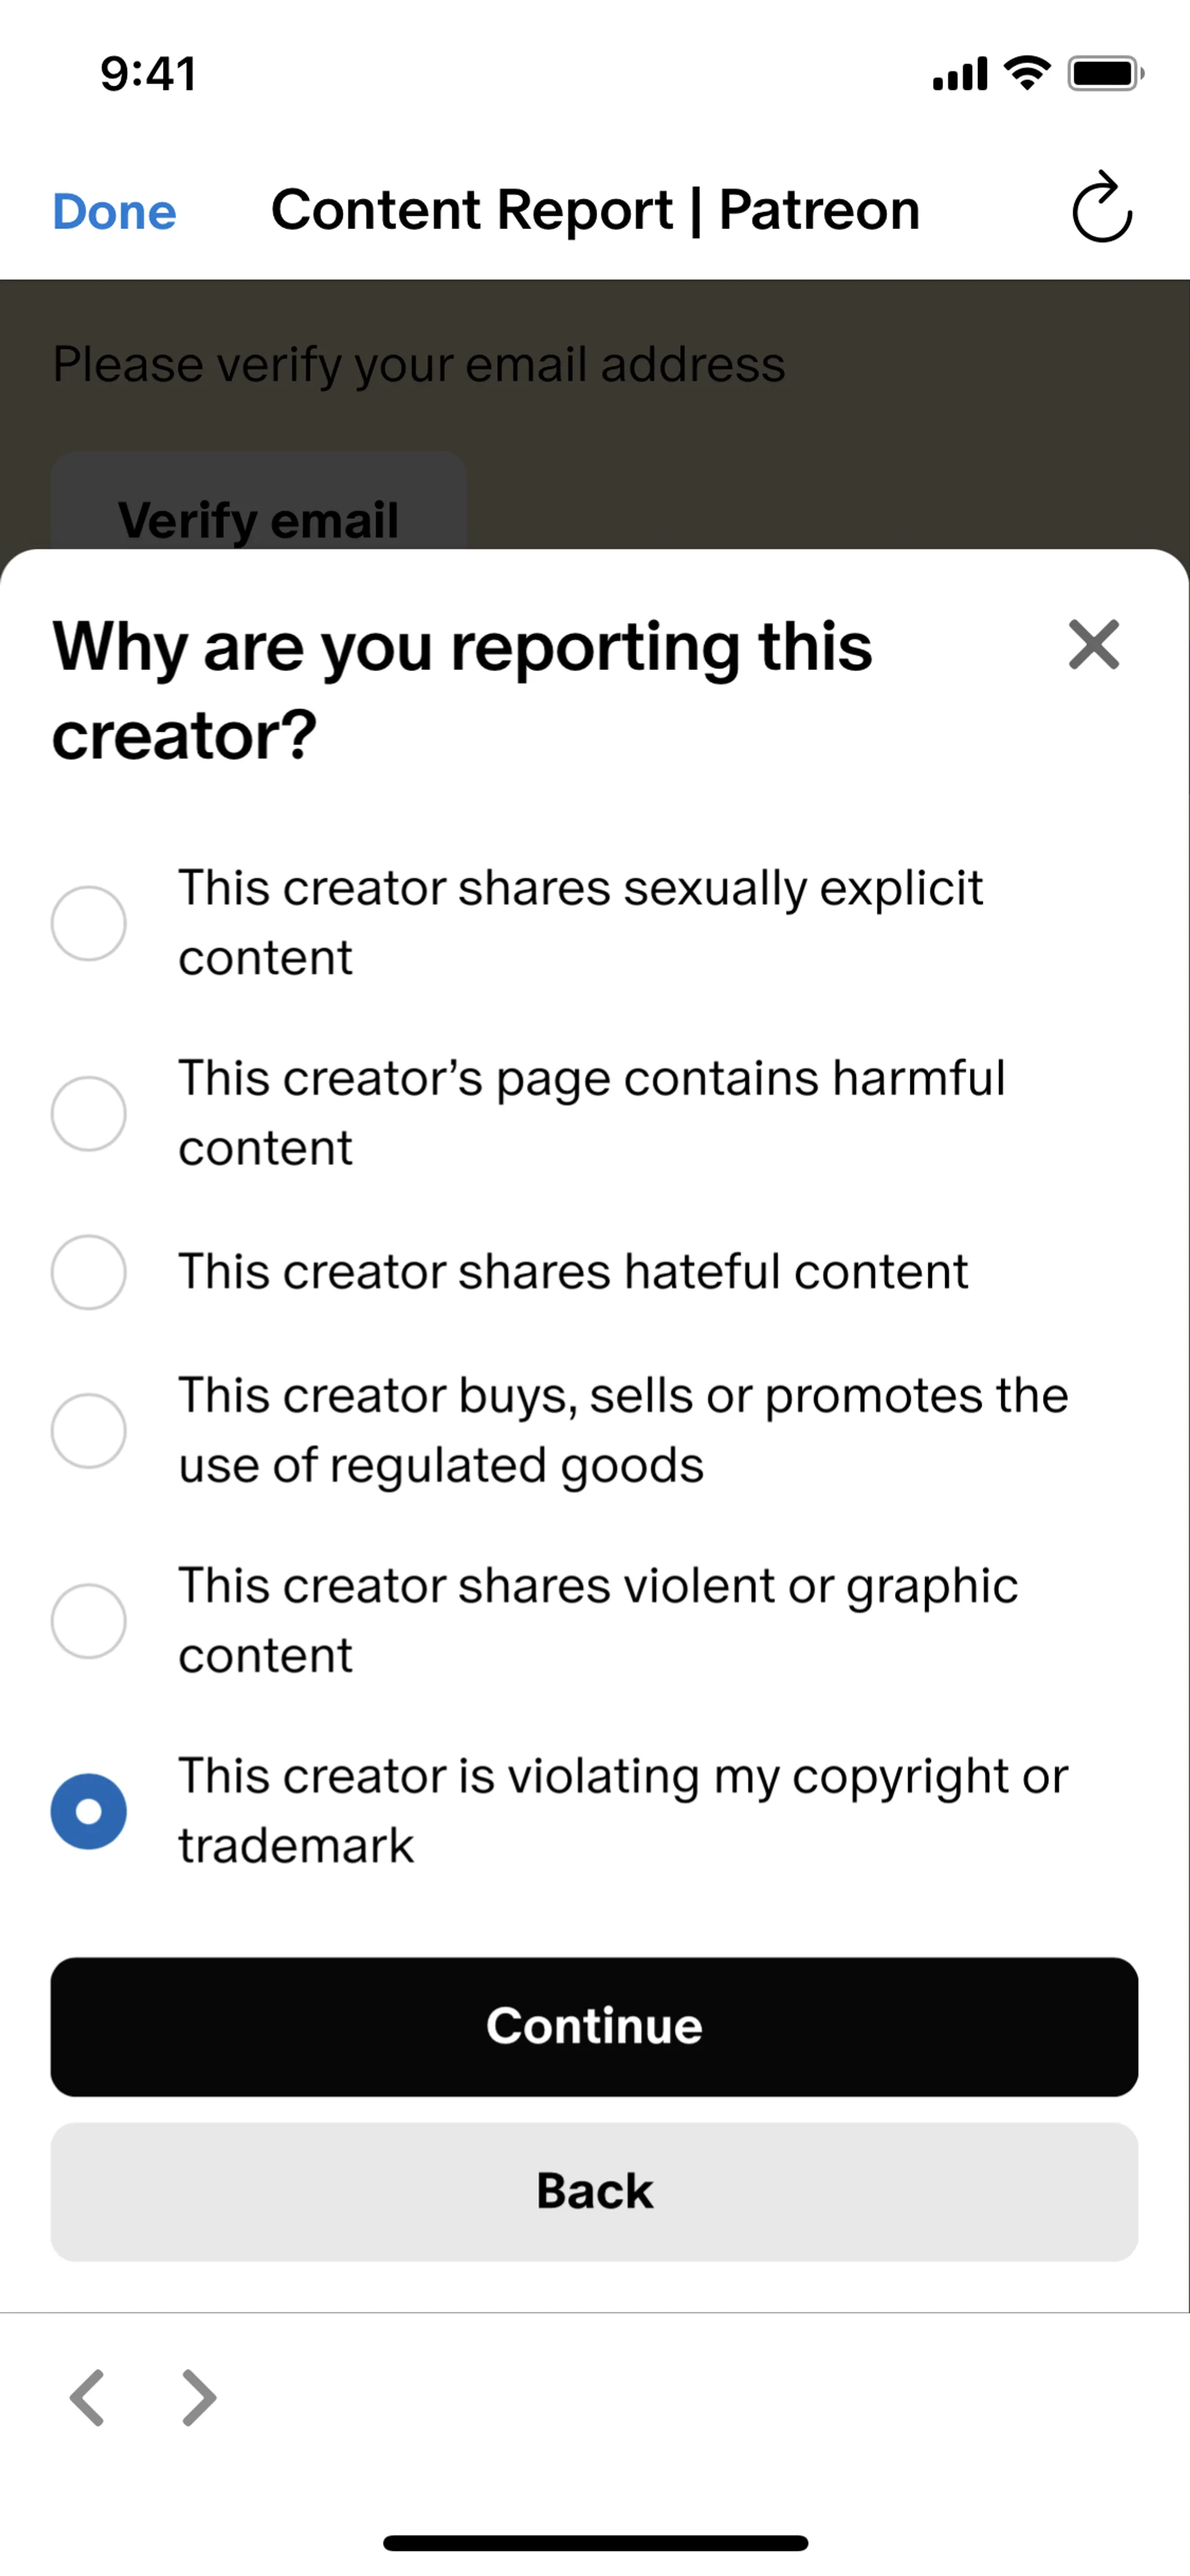Go back with browser back arrow
The image size is (1190, 2576).
pos(88,2397)
